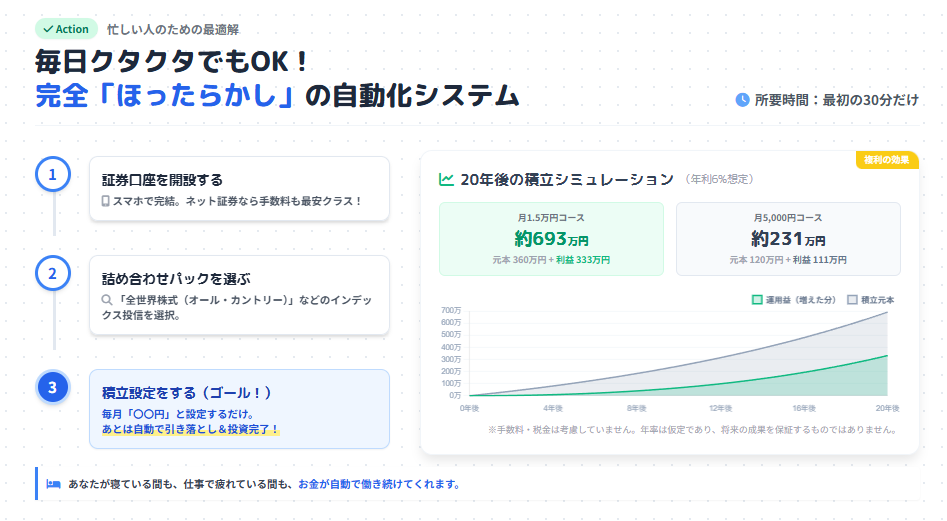Click the checkmark icon in Action badge
Screen dimensions: 947x521
47,29
